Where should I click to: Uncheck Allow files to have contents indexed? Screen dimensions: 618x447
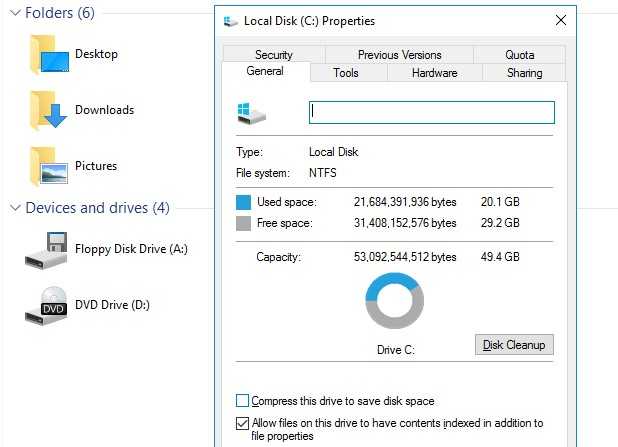click(x=242, y=423)
